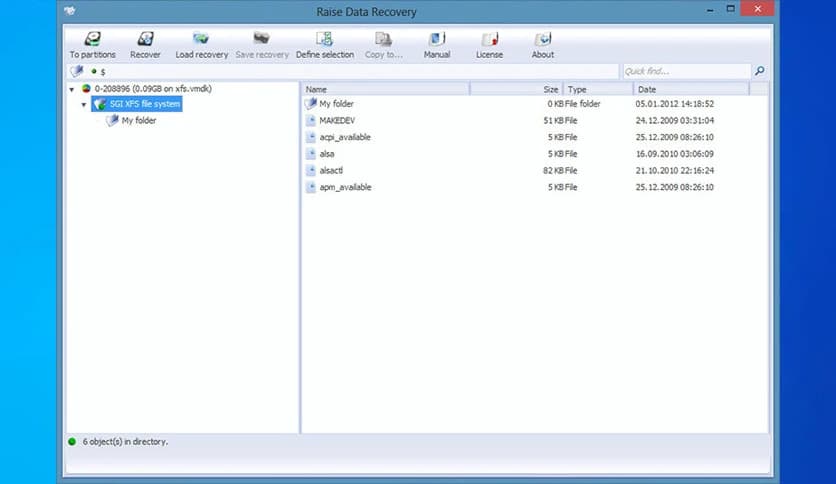
Task: Maximize the Raise Data Recovery window
Action: point(730,9)
